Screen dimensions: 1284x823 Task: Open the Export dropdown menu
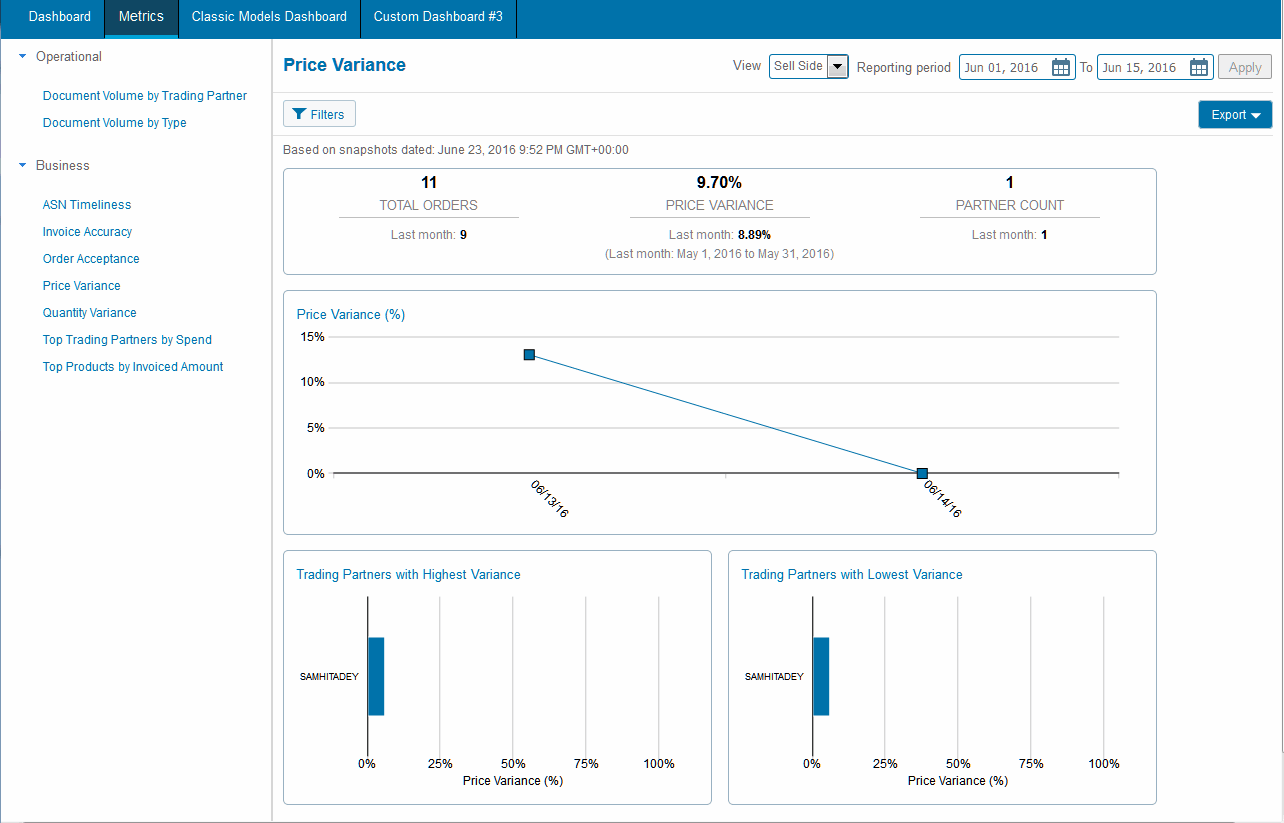tap(1235, 115)
